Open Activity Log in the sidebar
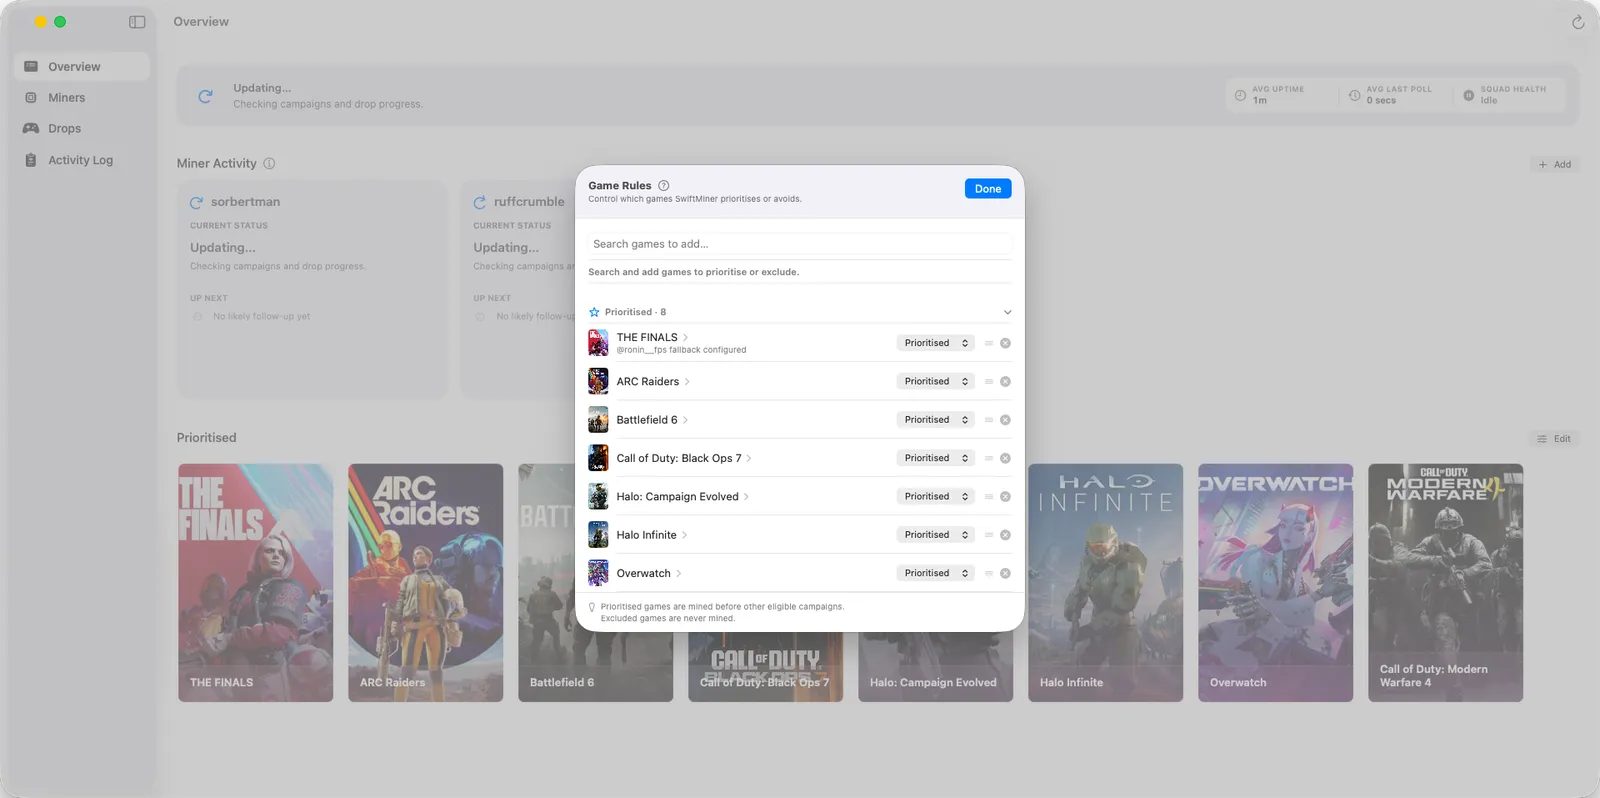Image resolution: width=1600 pixels, height=798 pixels. 82,160
